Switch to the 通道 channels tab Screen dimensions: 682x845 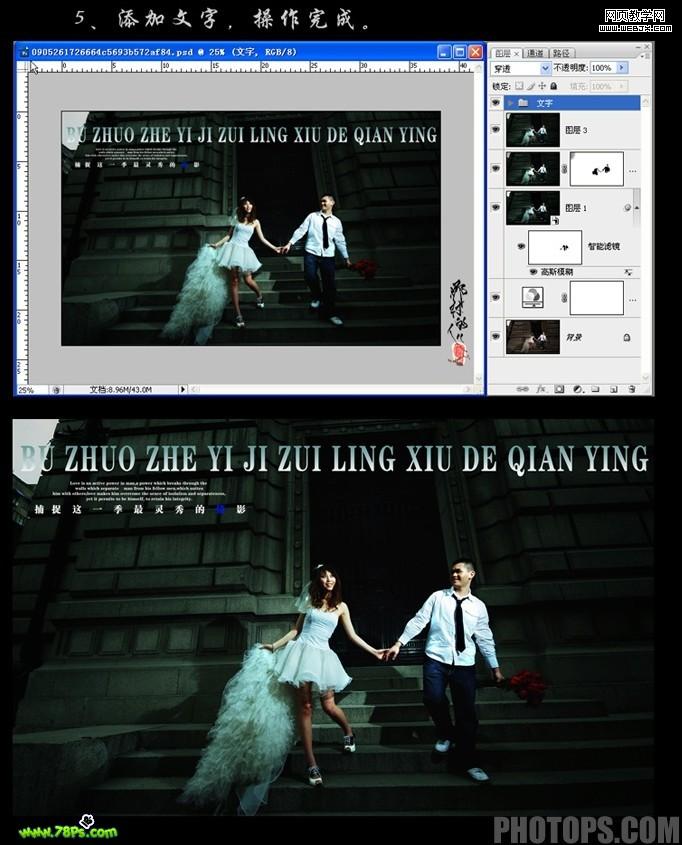click(535, 53)
